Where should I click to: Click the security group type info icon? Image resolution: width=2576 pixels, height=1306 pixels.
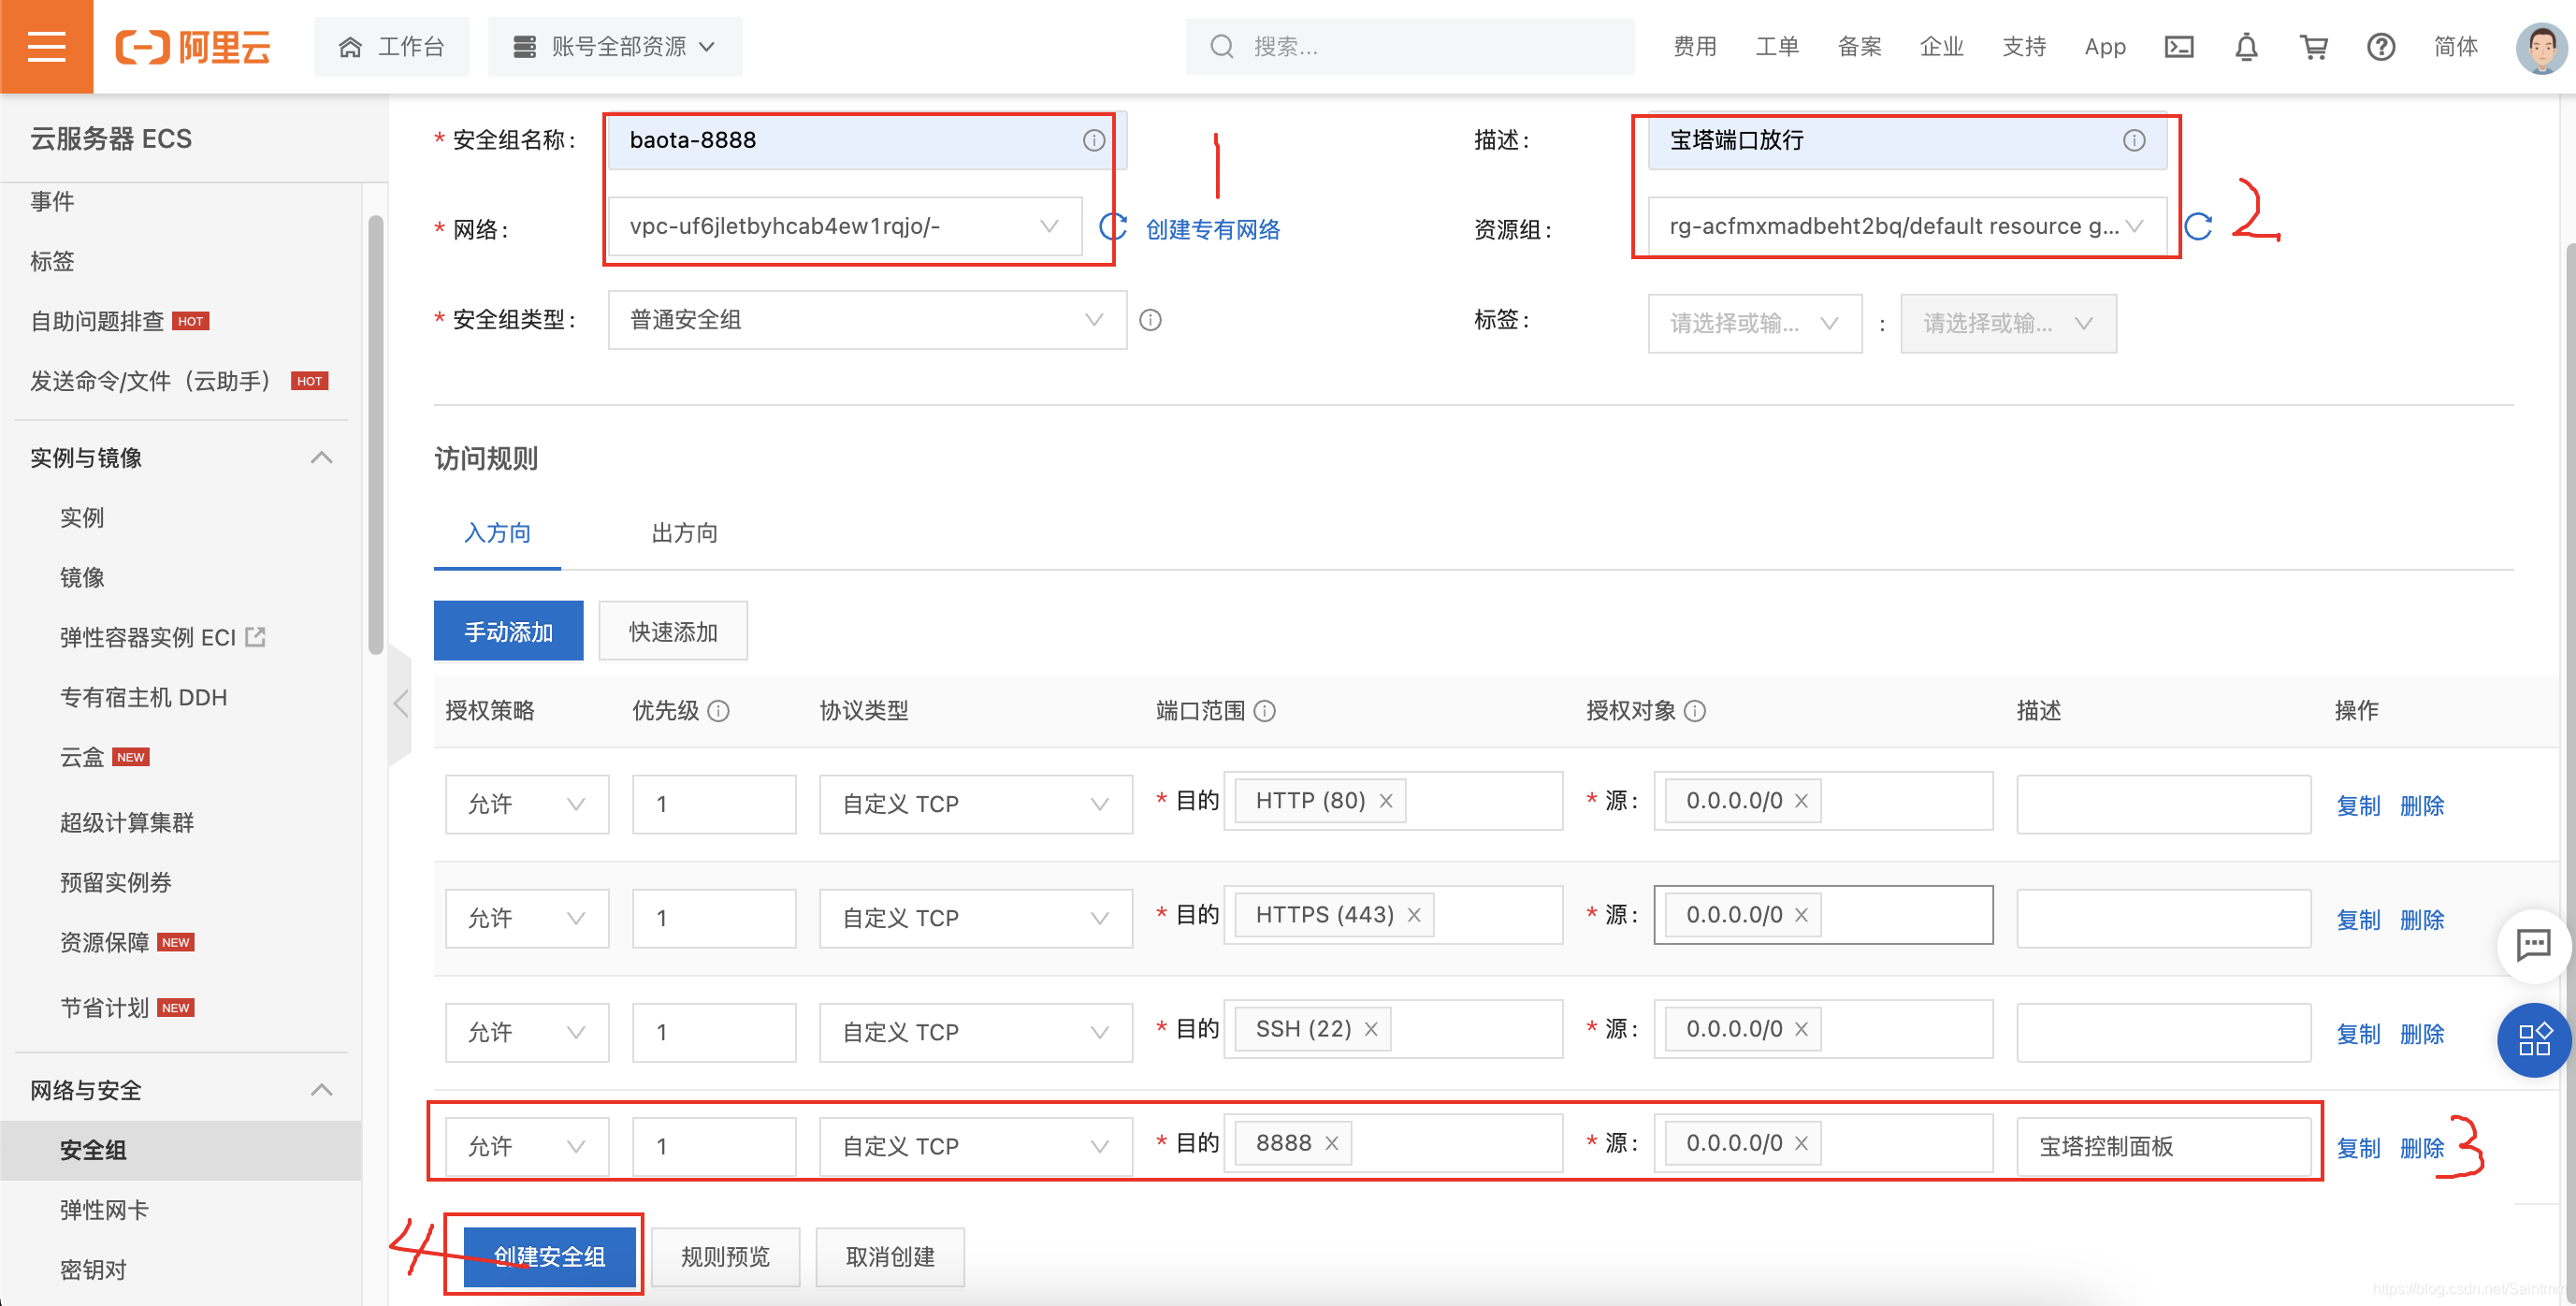tap(1150, 320)
